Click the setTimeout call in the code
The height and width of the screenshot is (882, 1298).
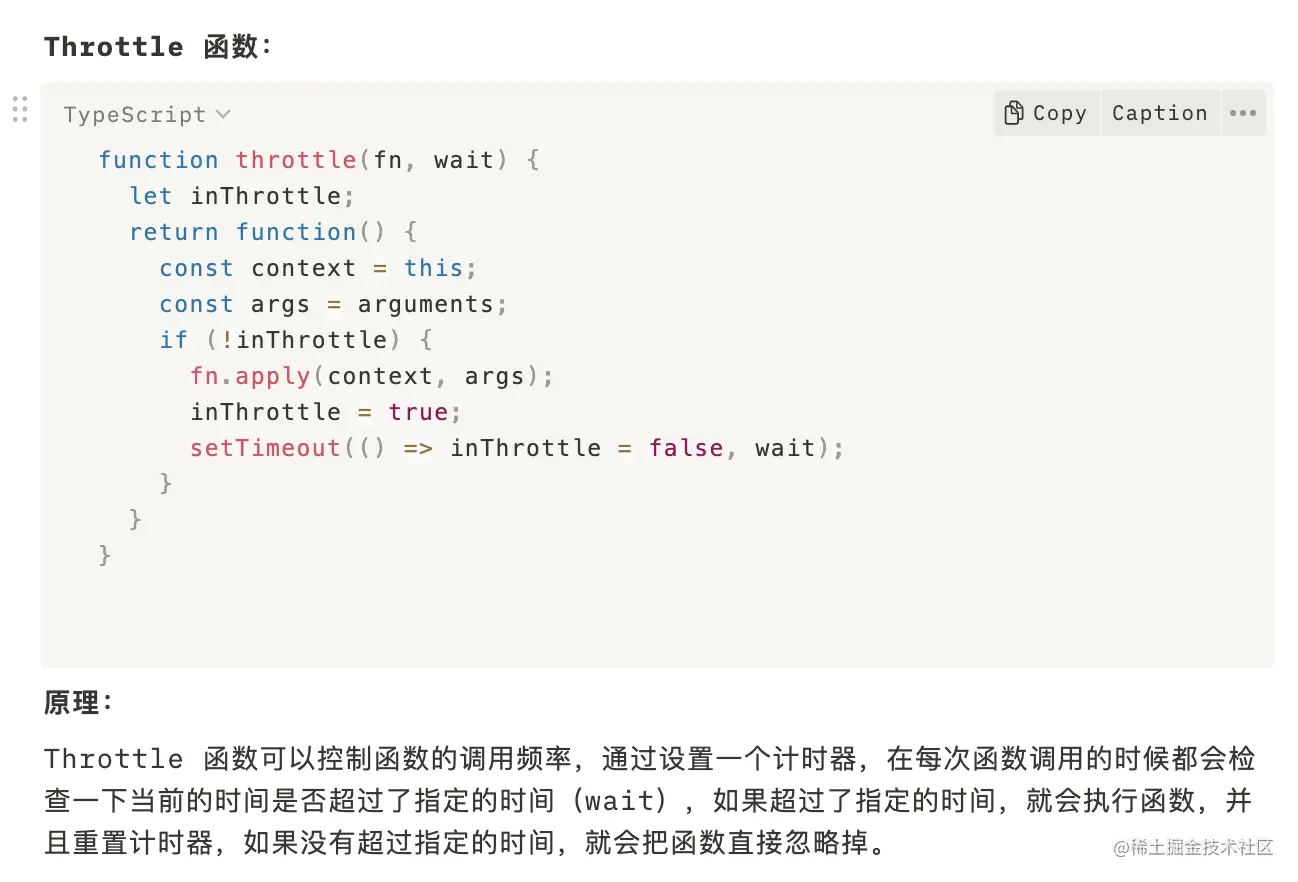pos(265,448)
